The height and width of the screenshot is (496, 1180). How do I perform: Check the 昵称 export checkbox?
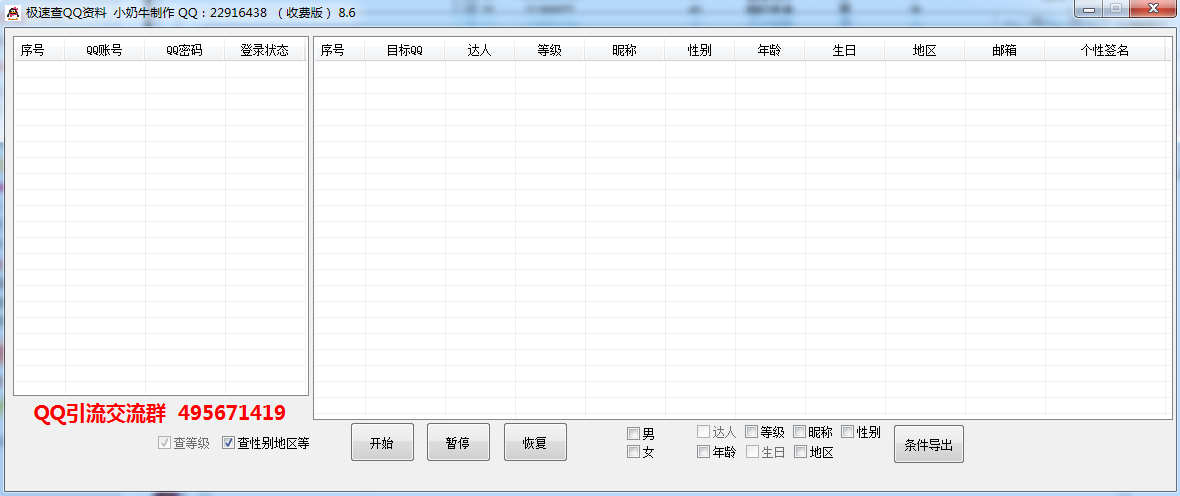[x=799, y=432]
